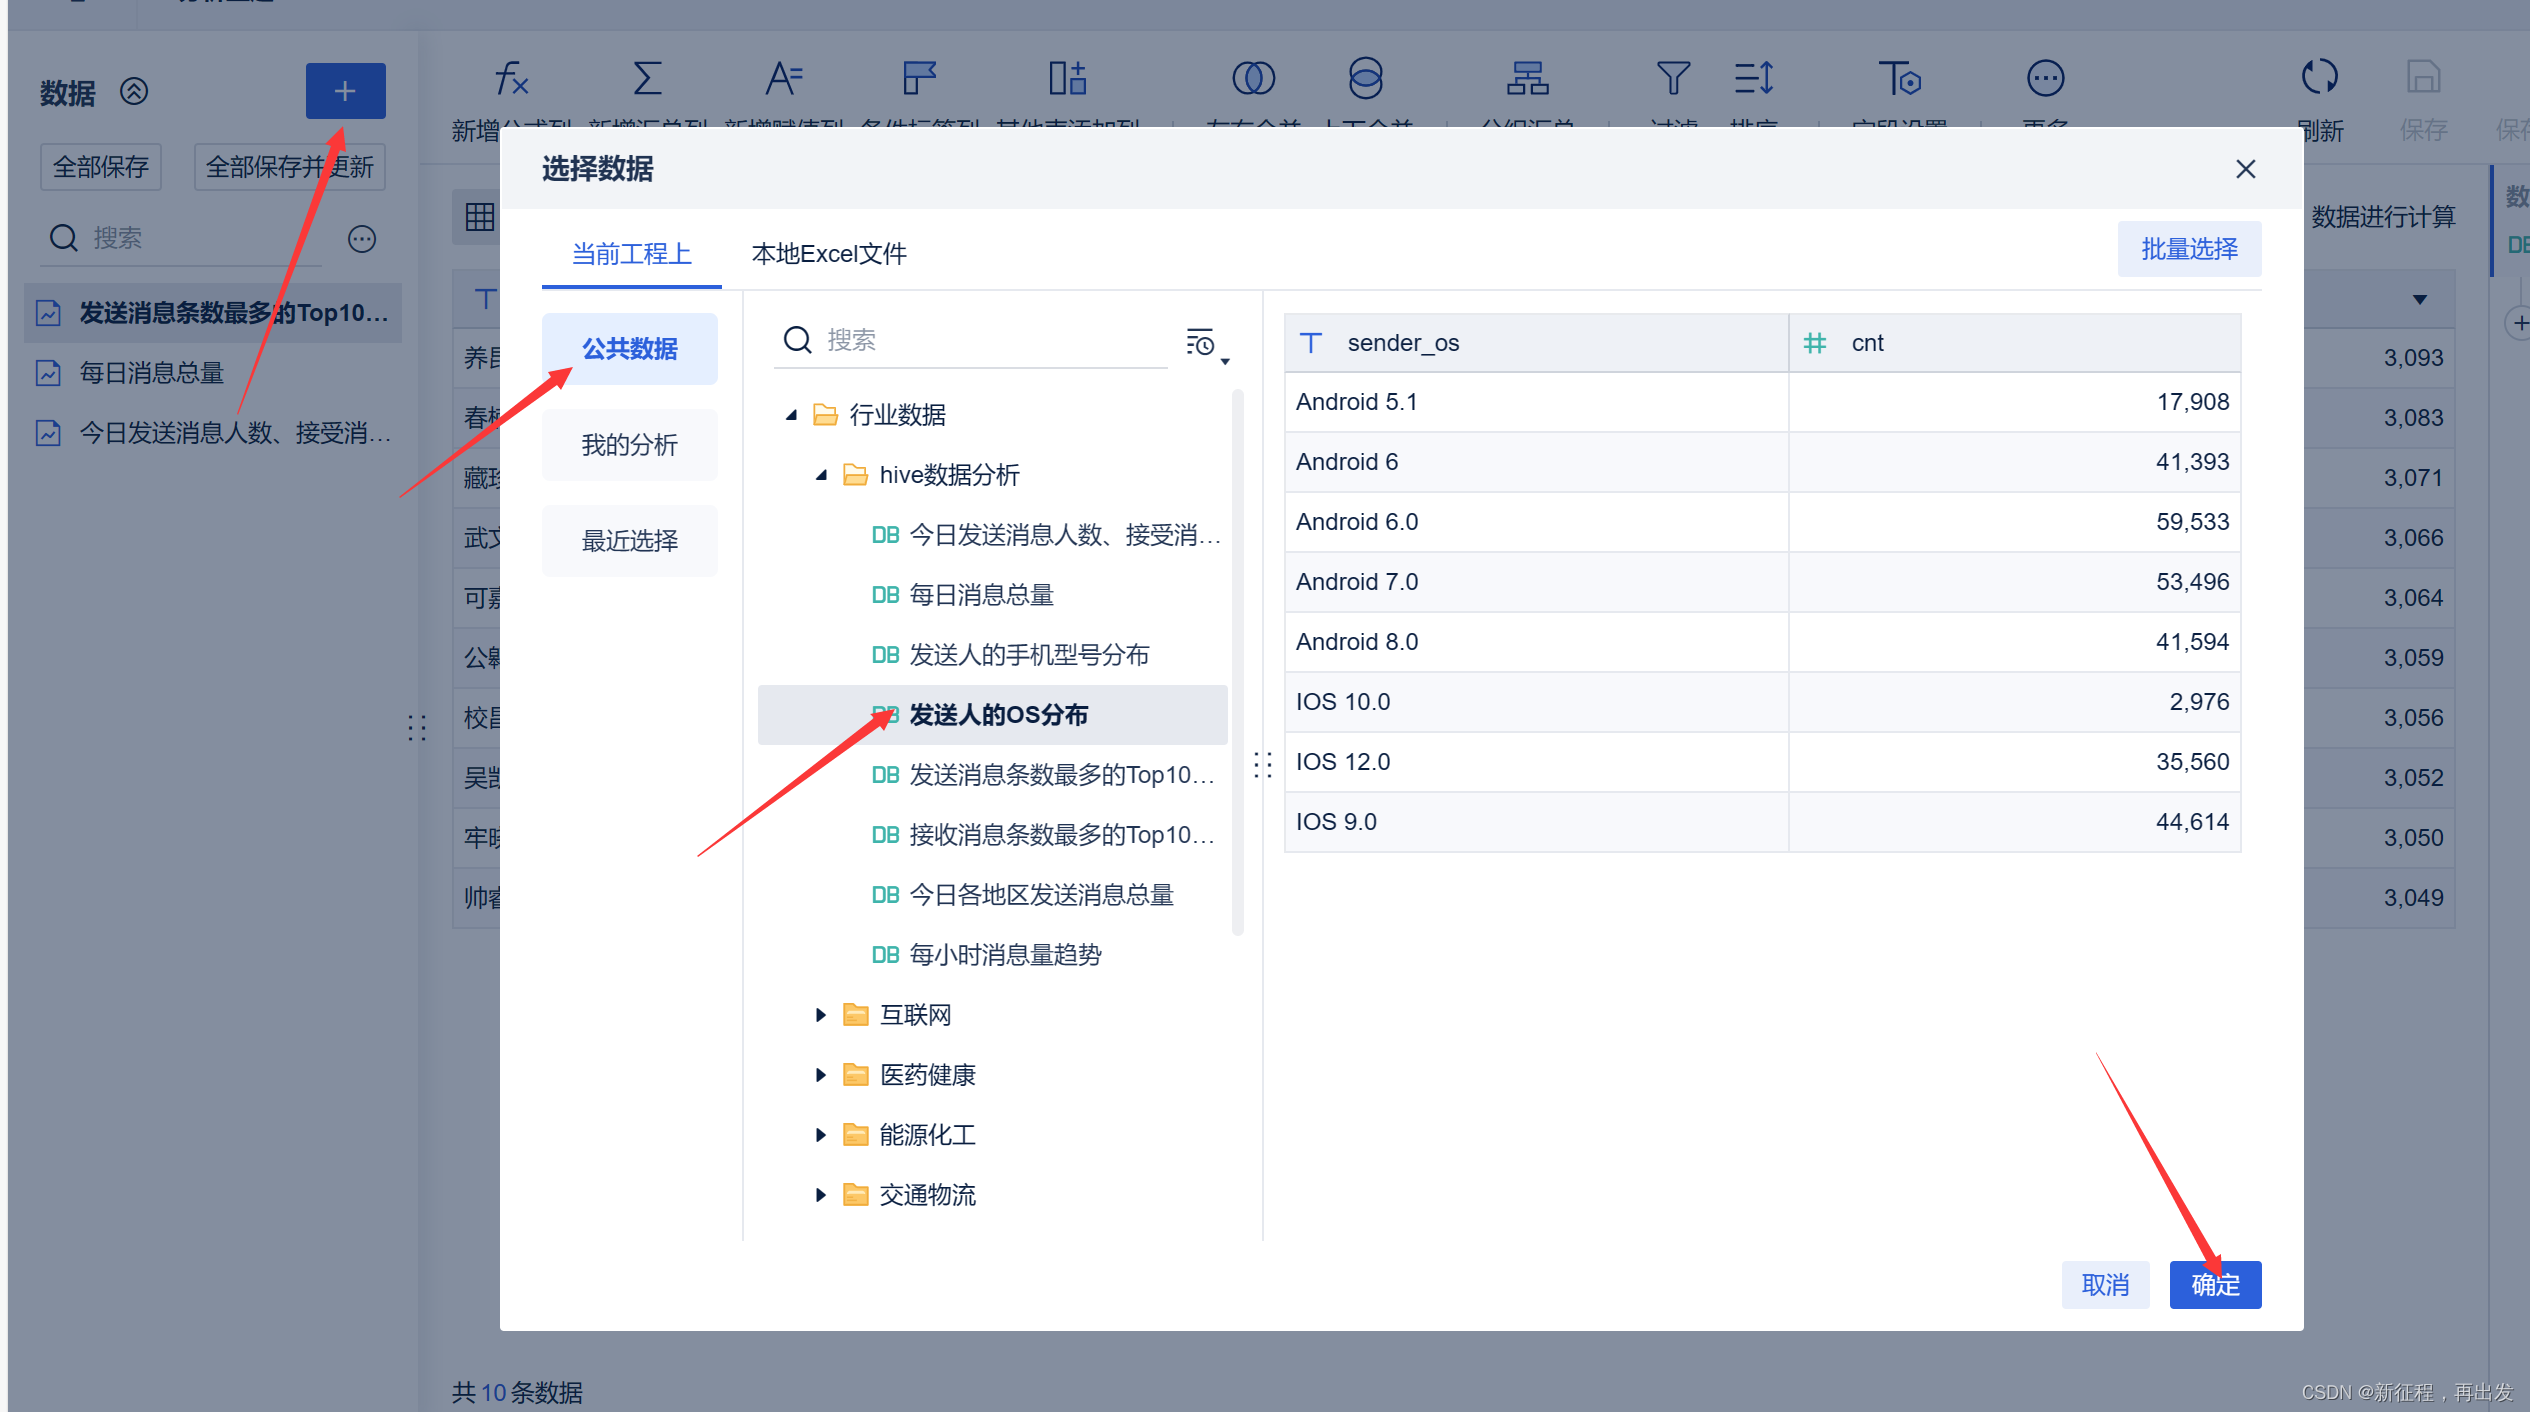The image size is (2530, 1412).
Task: Click the table grid view icon
Action: (x=480, y=217)
